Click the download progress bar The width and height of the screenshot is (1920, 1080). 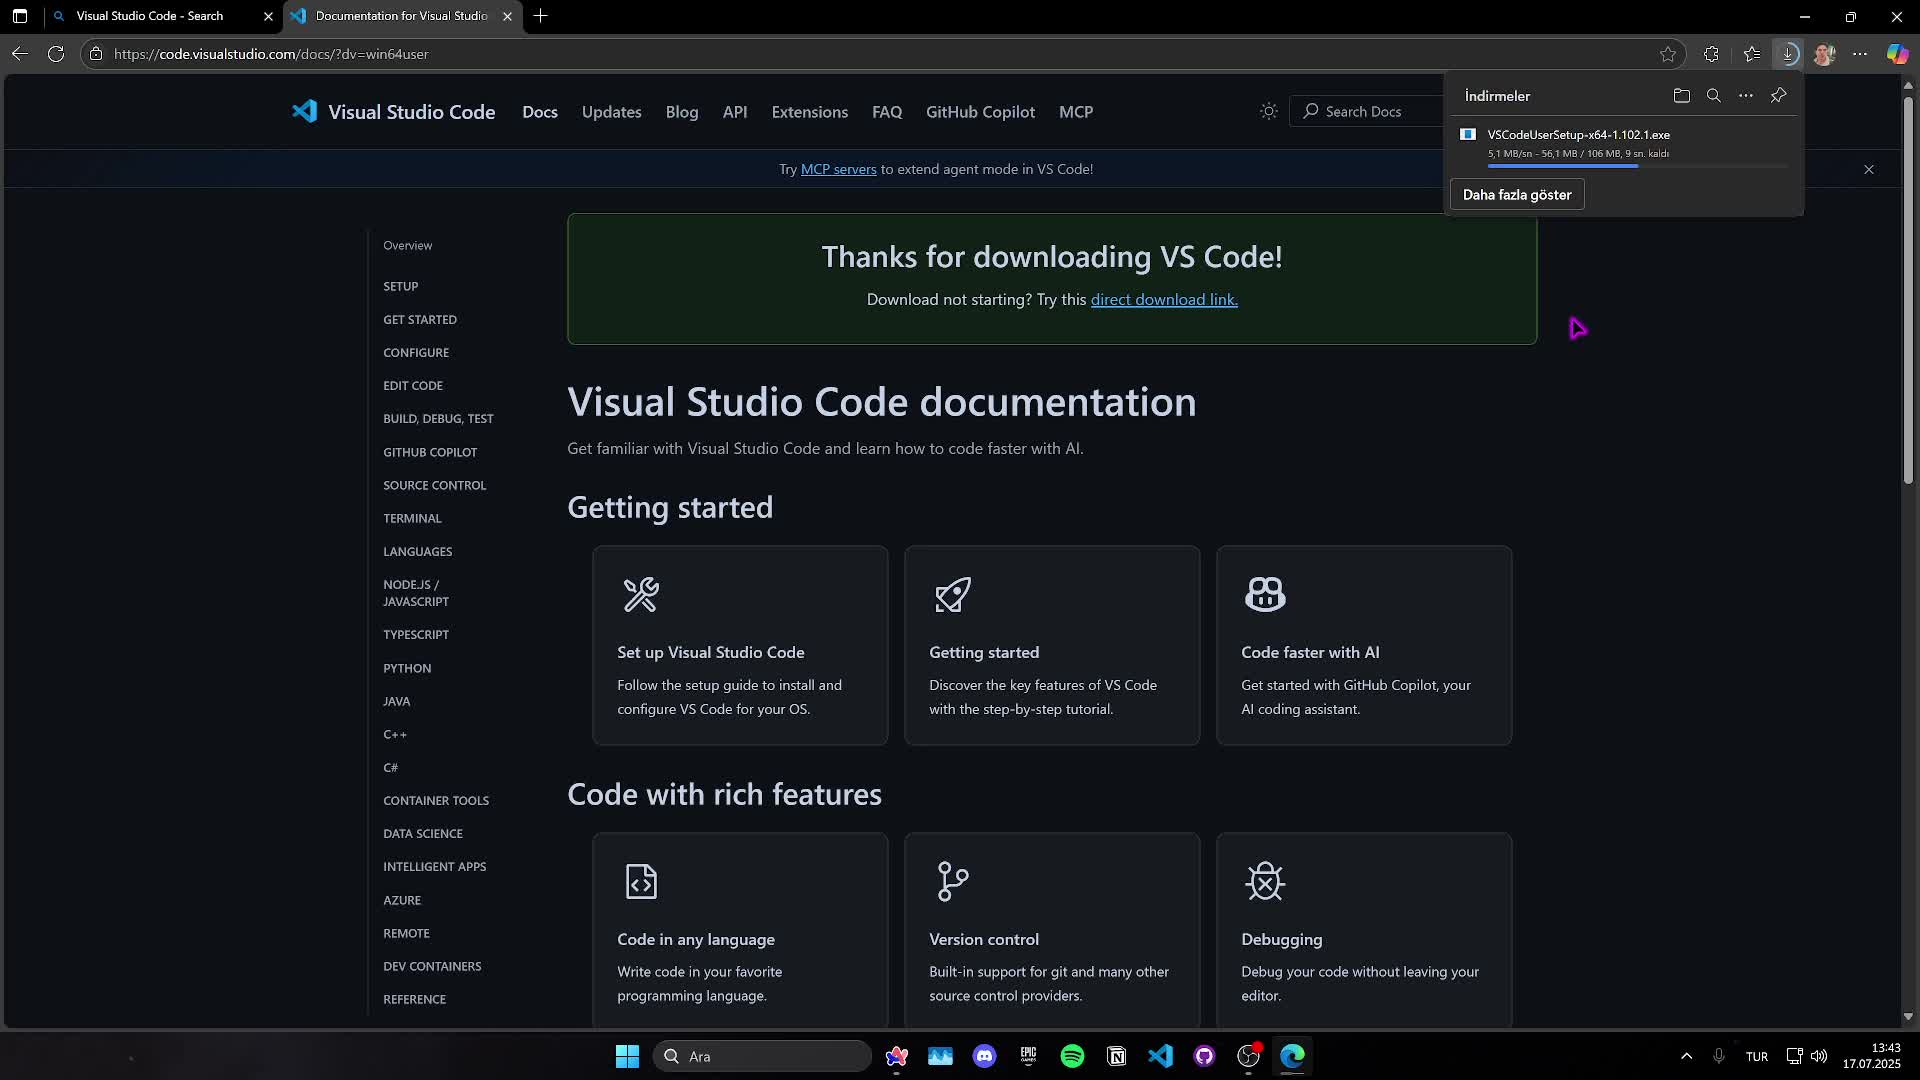coord(1637,166)
